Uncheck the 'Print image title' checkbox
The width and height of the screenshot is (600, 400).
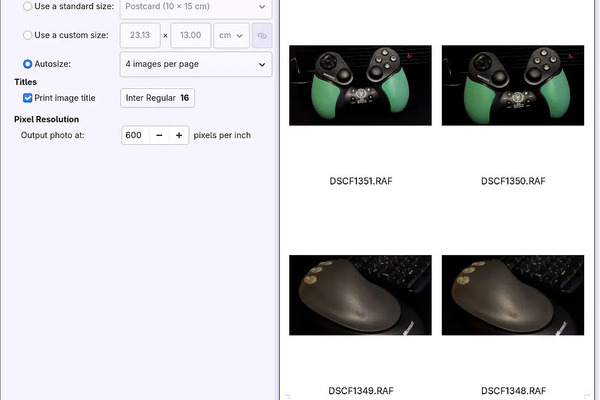pyautogui.click(x=28, y=98)
